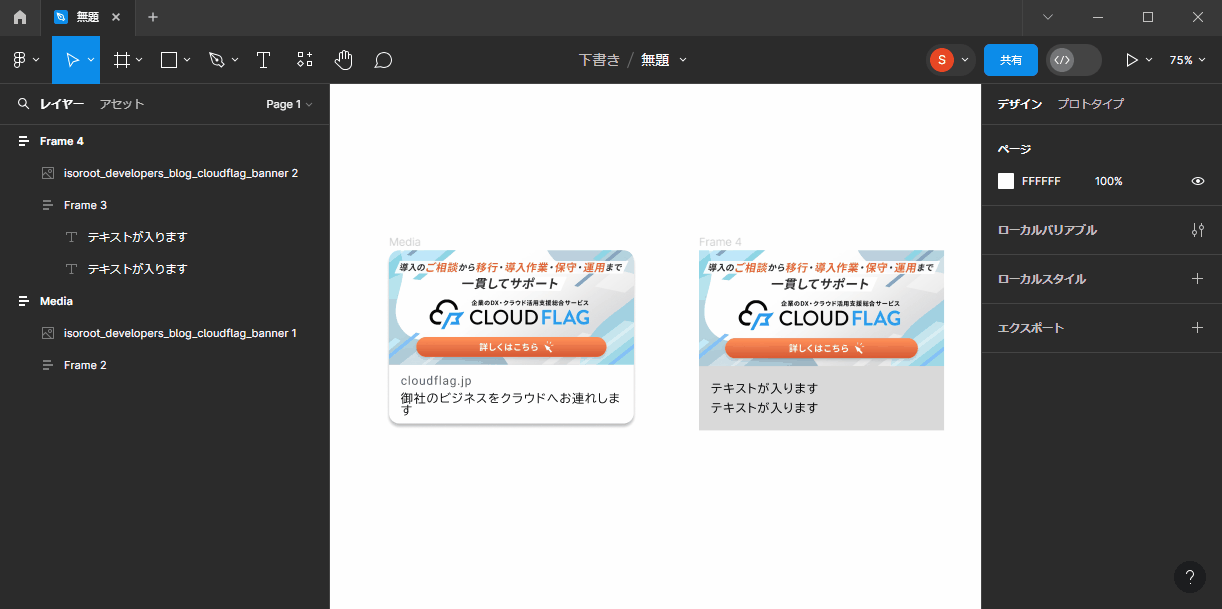Open local variables settings icon

(x=1198, y=230)
